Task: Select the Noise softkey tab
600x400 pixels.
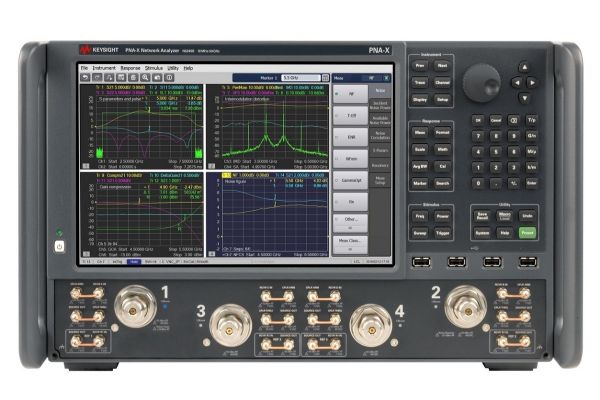Action: [x=380, y=90]
